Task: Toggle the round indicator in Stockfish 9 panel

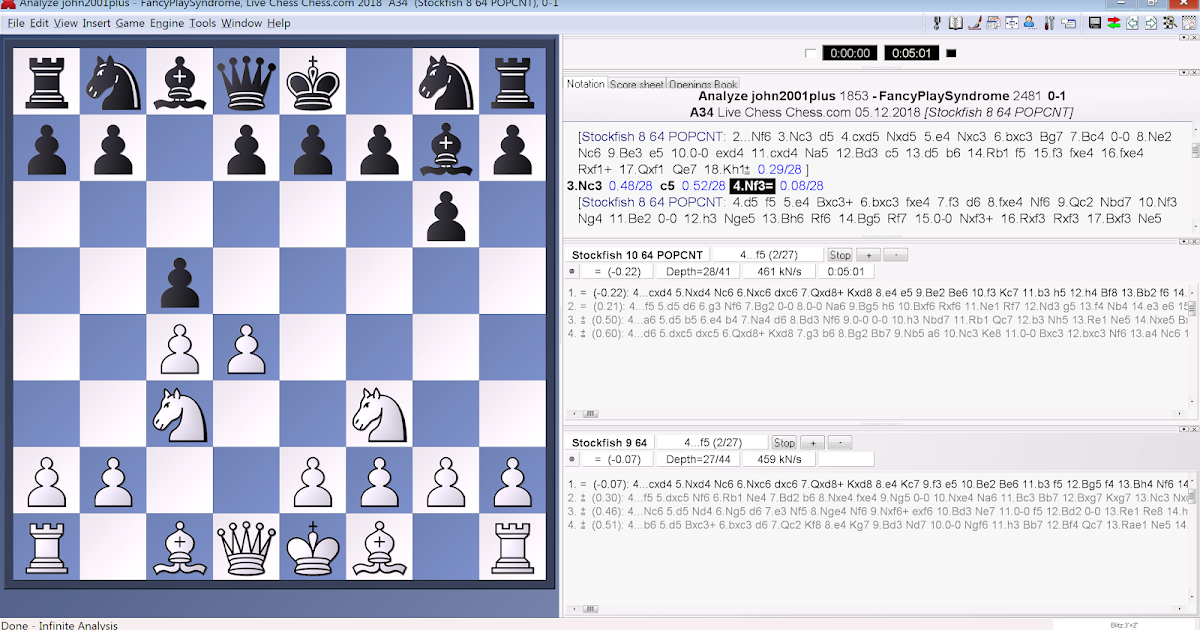Action: pyautogui.click(x=571, y=458)
